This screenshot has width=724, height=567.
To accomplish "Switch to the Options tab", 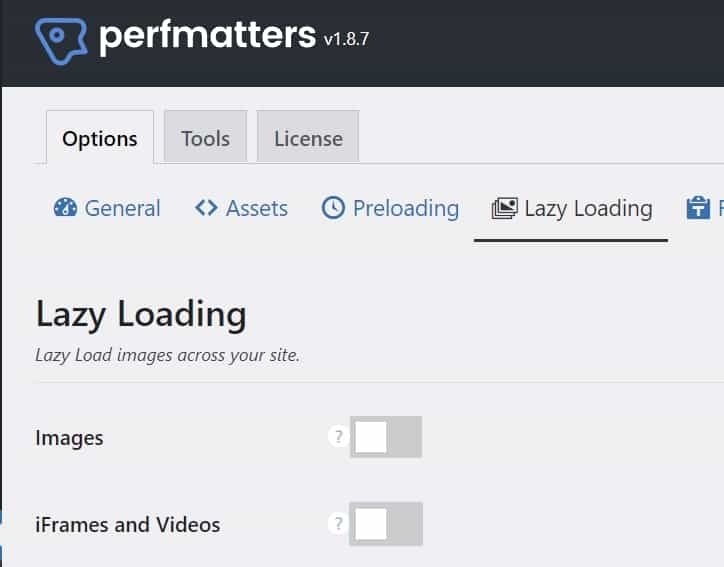I will pyautogui.click(x=99, y=139).
